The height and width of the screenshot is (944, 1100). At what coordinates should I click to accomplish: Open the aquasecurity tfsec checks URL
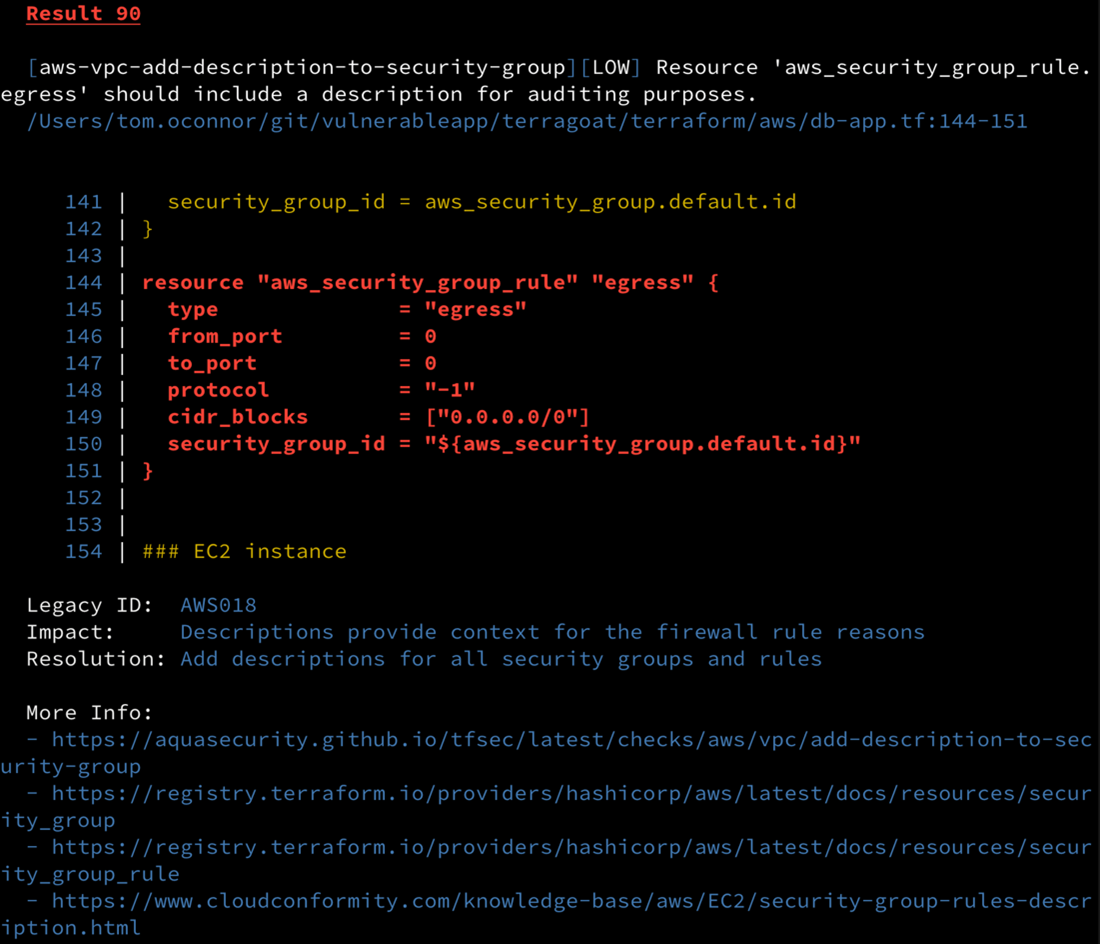pyautogui.click(x=571, y=740)
